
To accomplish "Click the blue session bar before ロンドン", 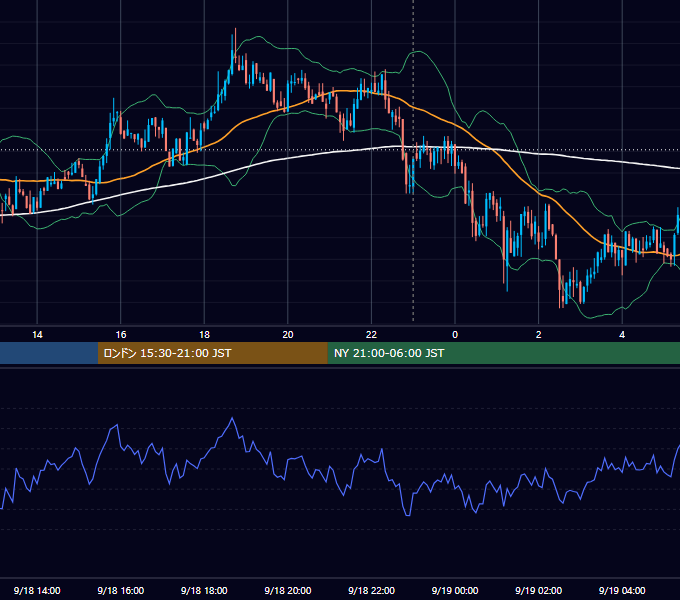I will click(x=49, y=353).
